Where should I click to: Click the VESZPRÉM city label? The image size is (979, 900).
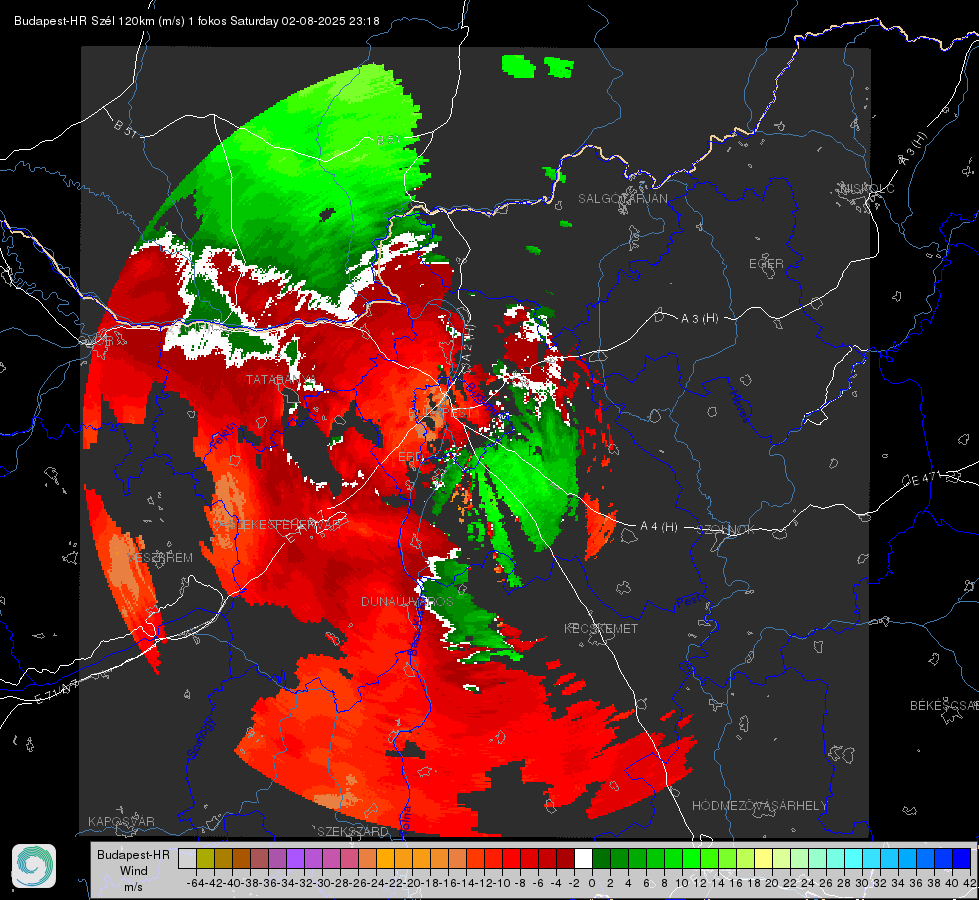tap(160, 558)
